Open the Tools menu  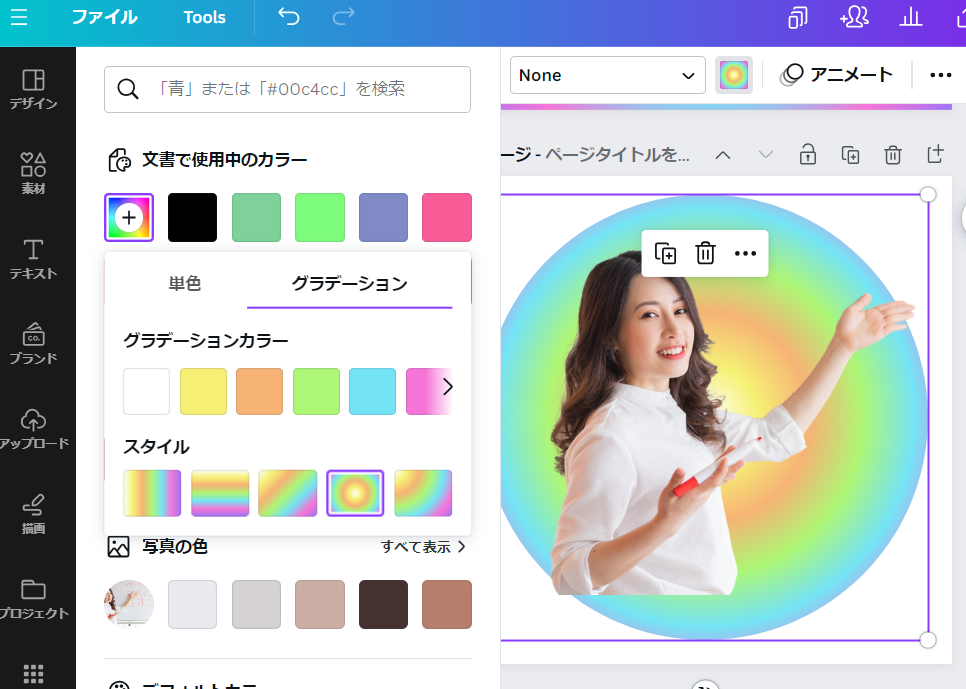tap(205, 17)
